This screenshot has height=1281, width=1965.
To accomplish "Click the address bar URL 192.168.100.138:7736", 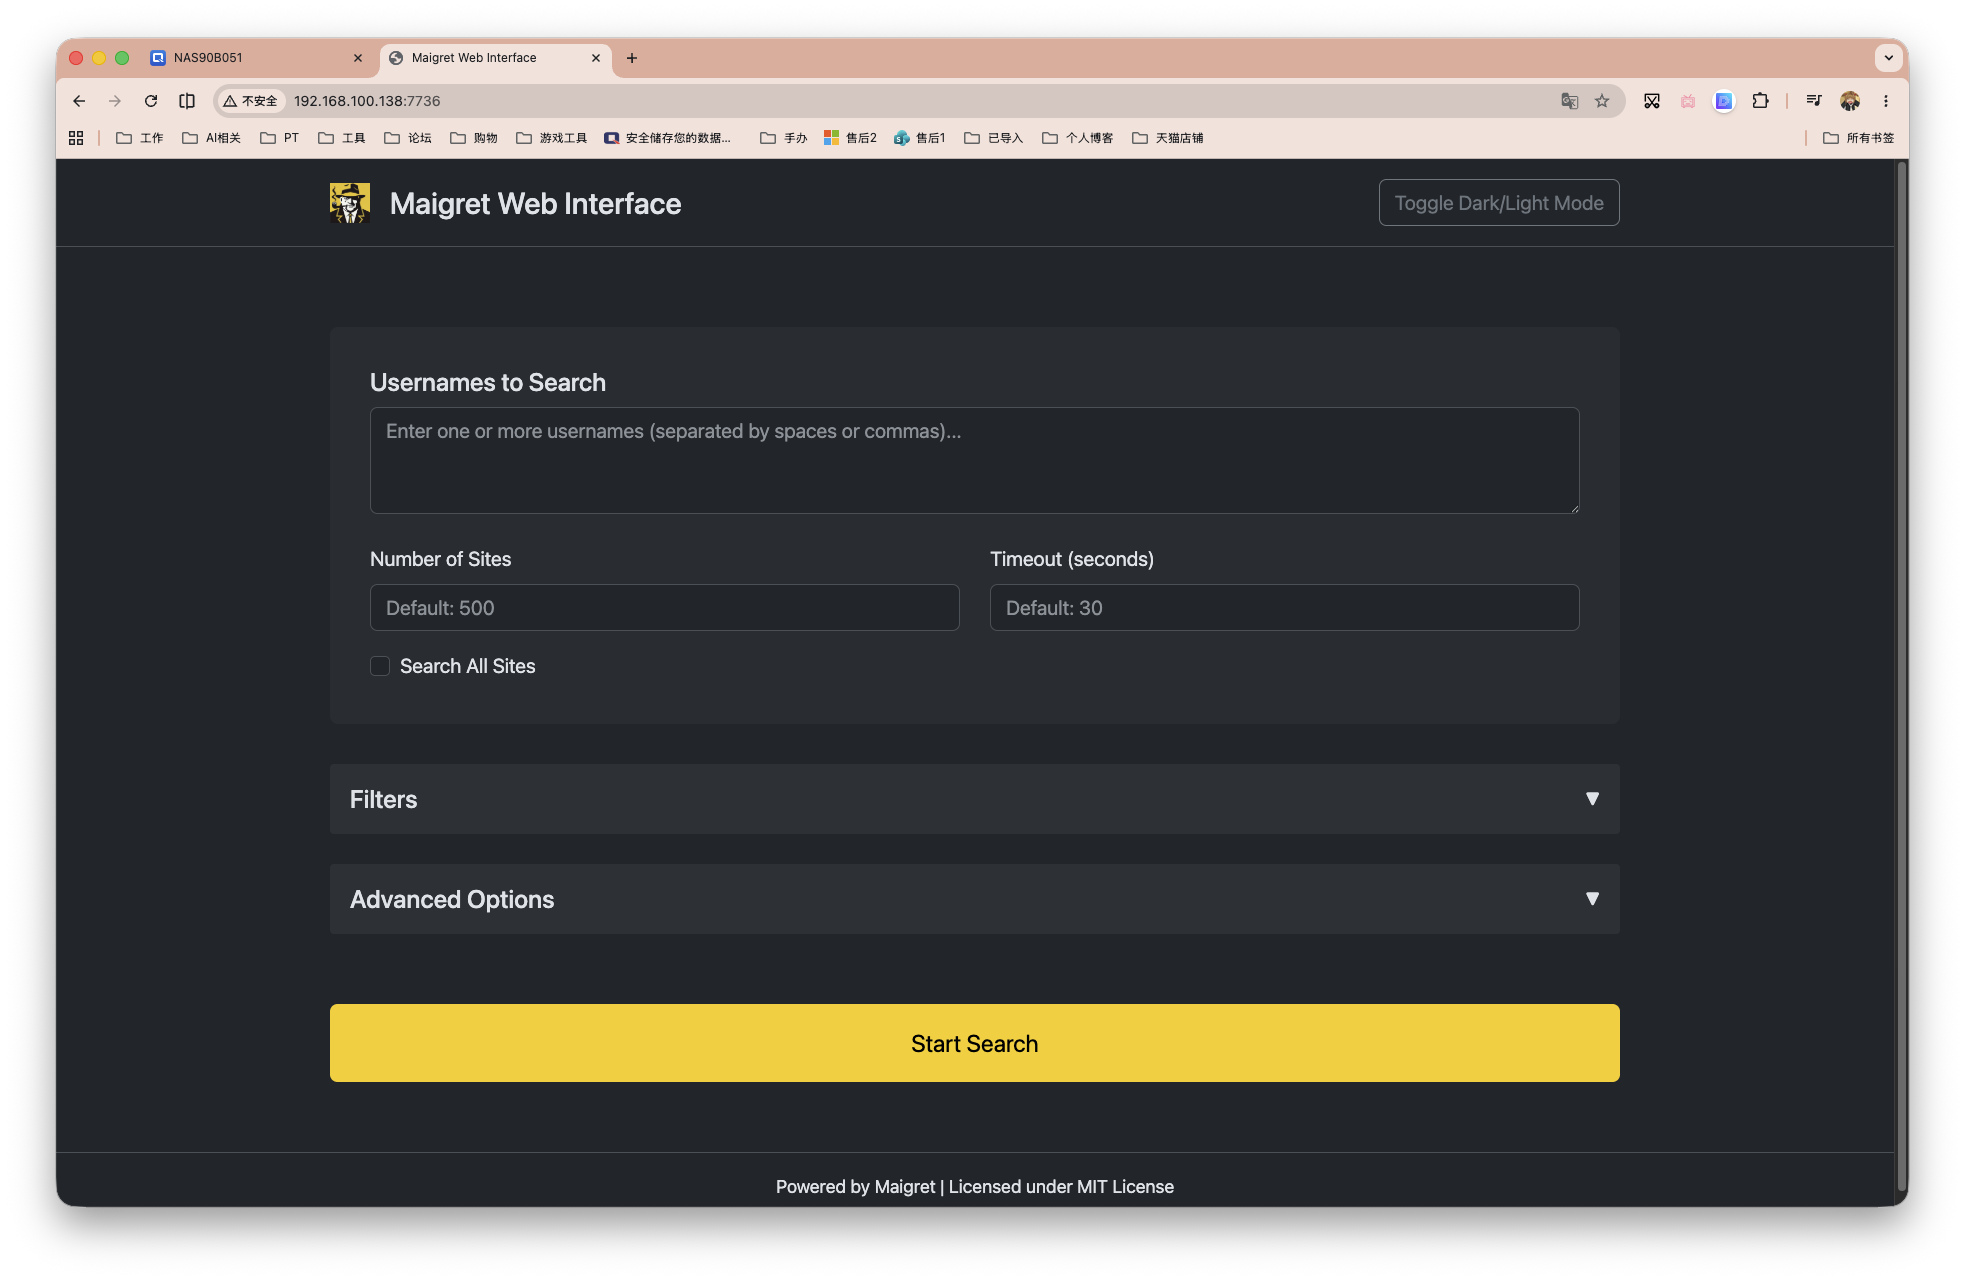I will click(x=367, y=101).
